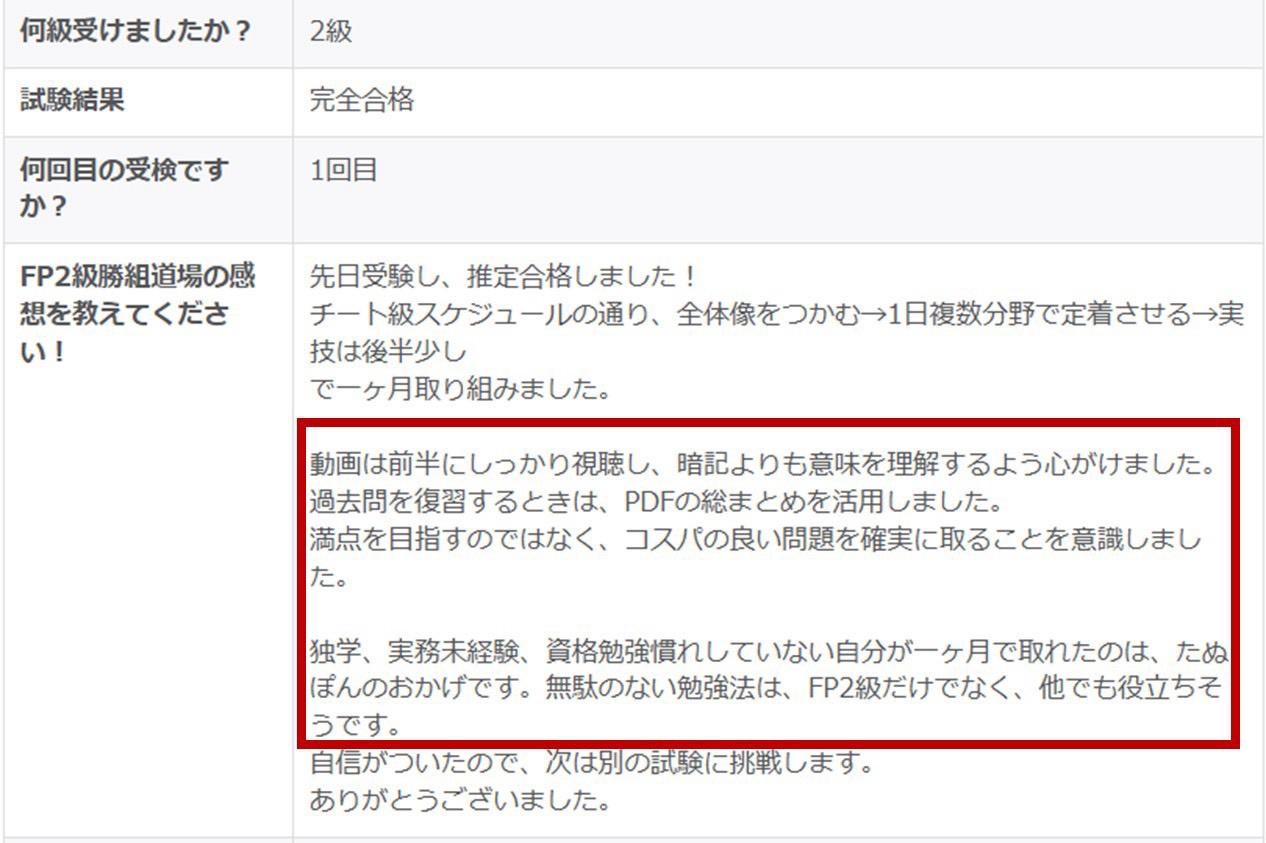Select the 完全合格 result text
The width and height of the screenshot is (1266, 843).
pos(361,100)
